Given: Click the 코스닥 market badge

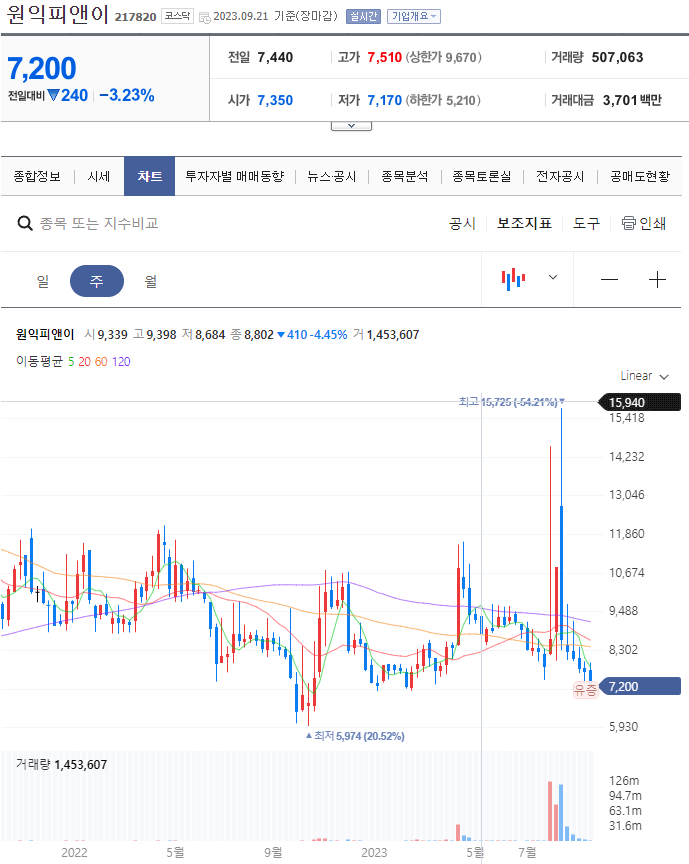Looking at the screenshot, I should click(177, 17).
